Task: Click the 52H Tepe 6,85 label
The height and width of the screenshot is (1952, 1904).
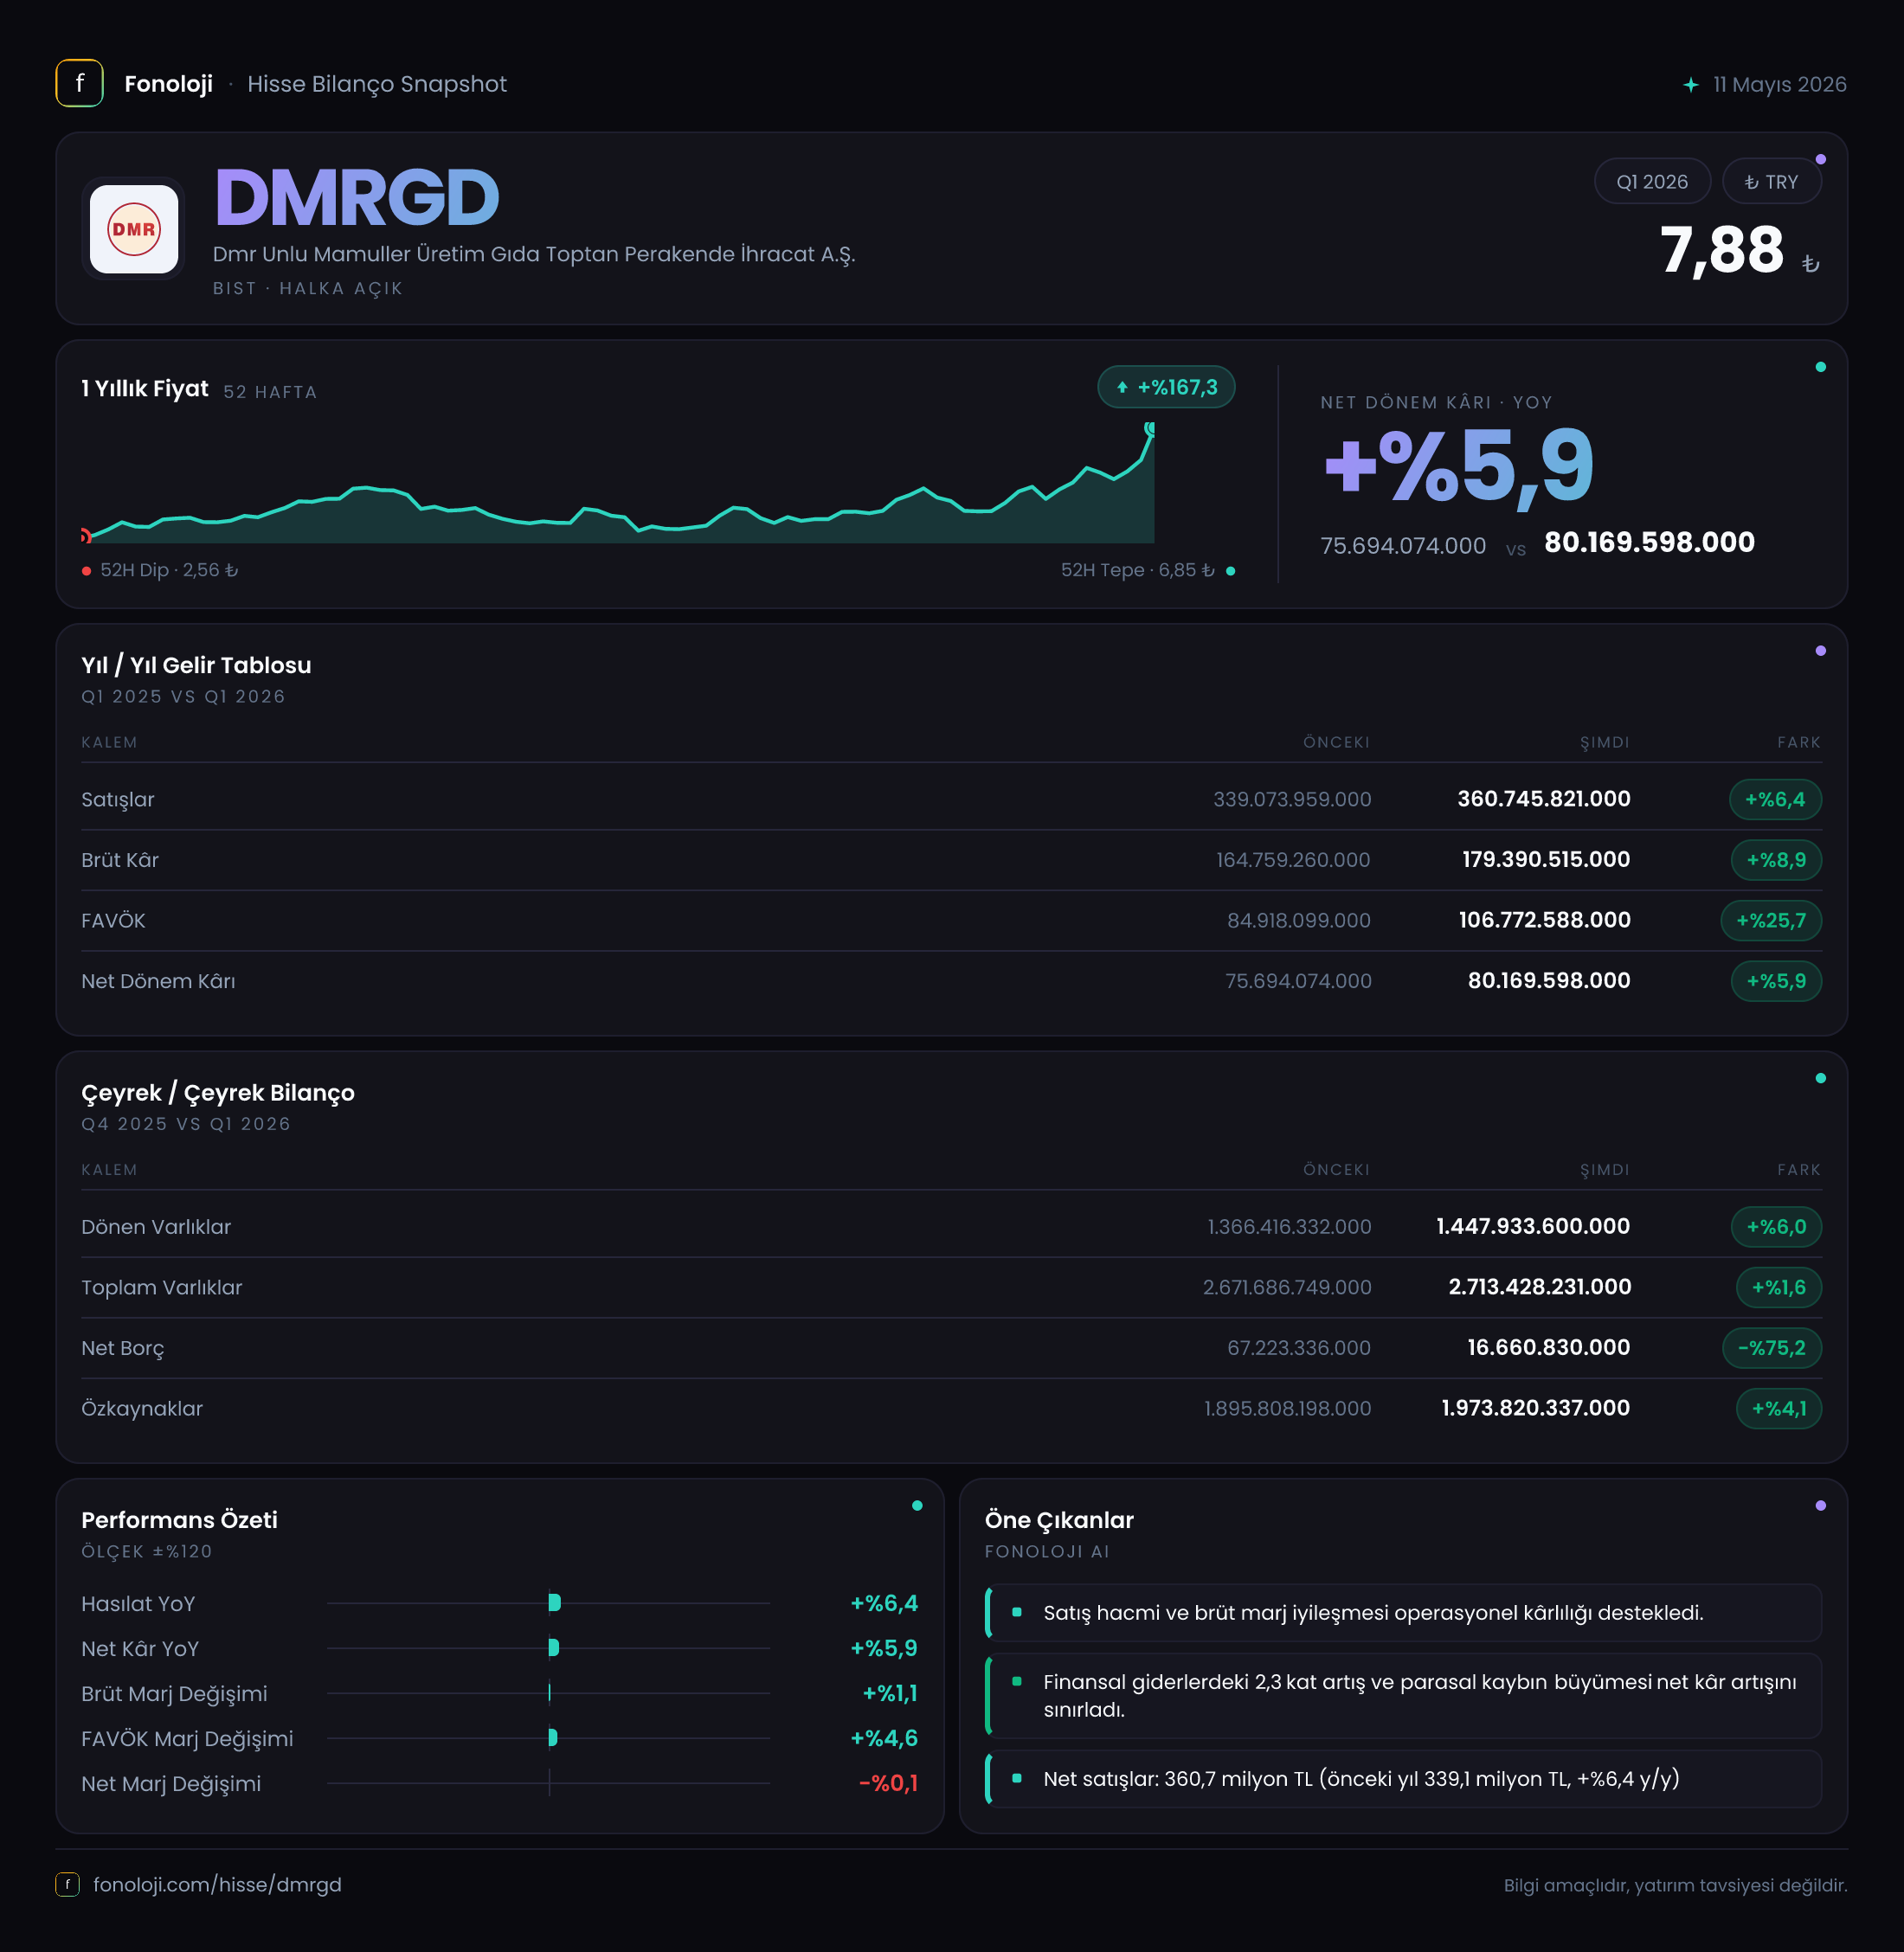Action: pos(1138,570)
